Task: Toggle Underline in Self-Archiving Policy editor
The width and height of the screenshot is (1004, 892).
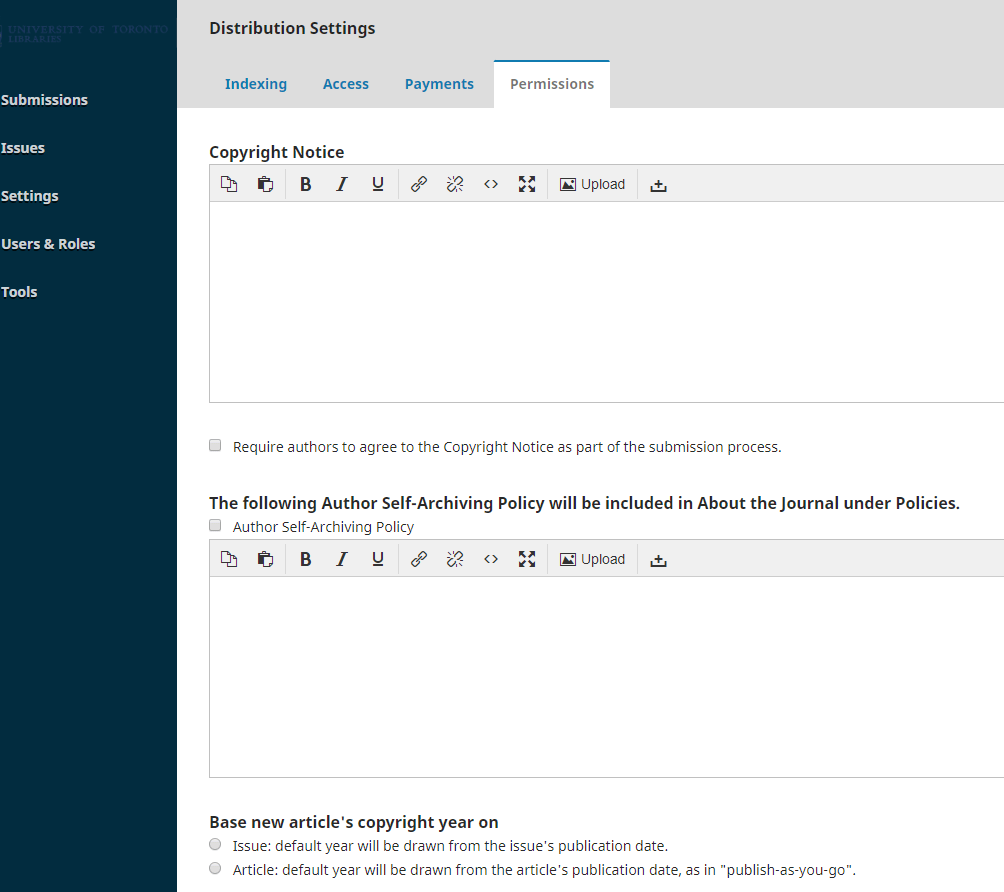Action: 378,560
